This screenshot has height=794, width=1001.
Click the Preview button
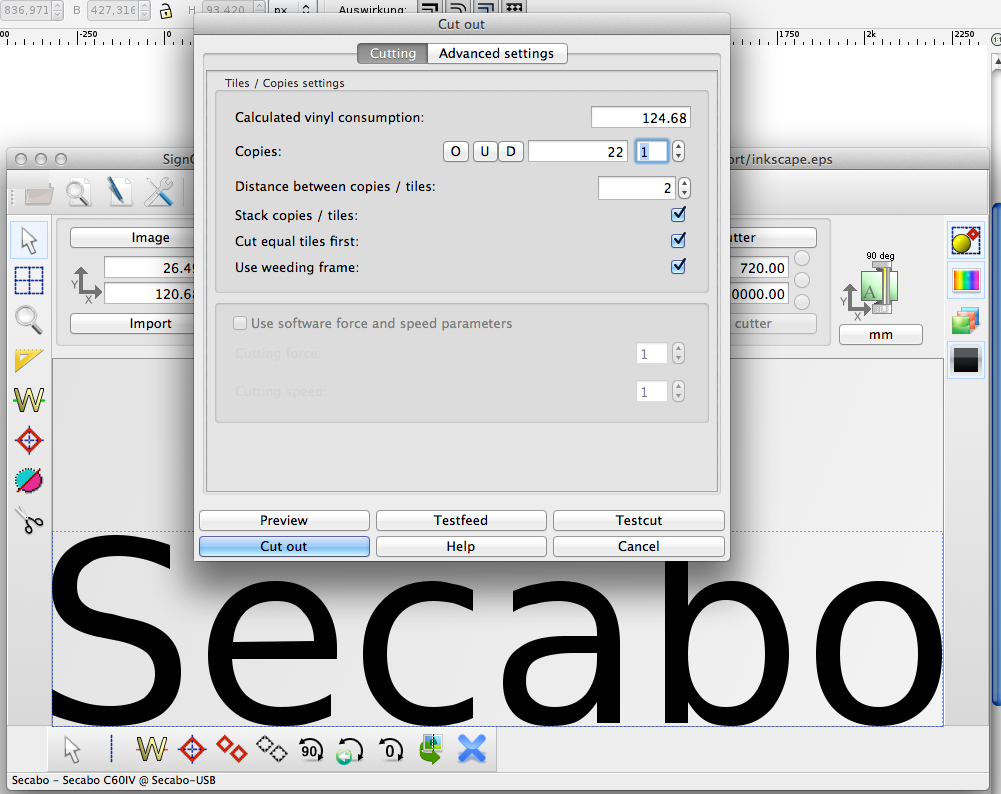[284, 520]
